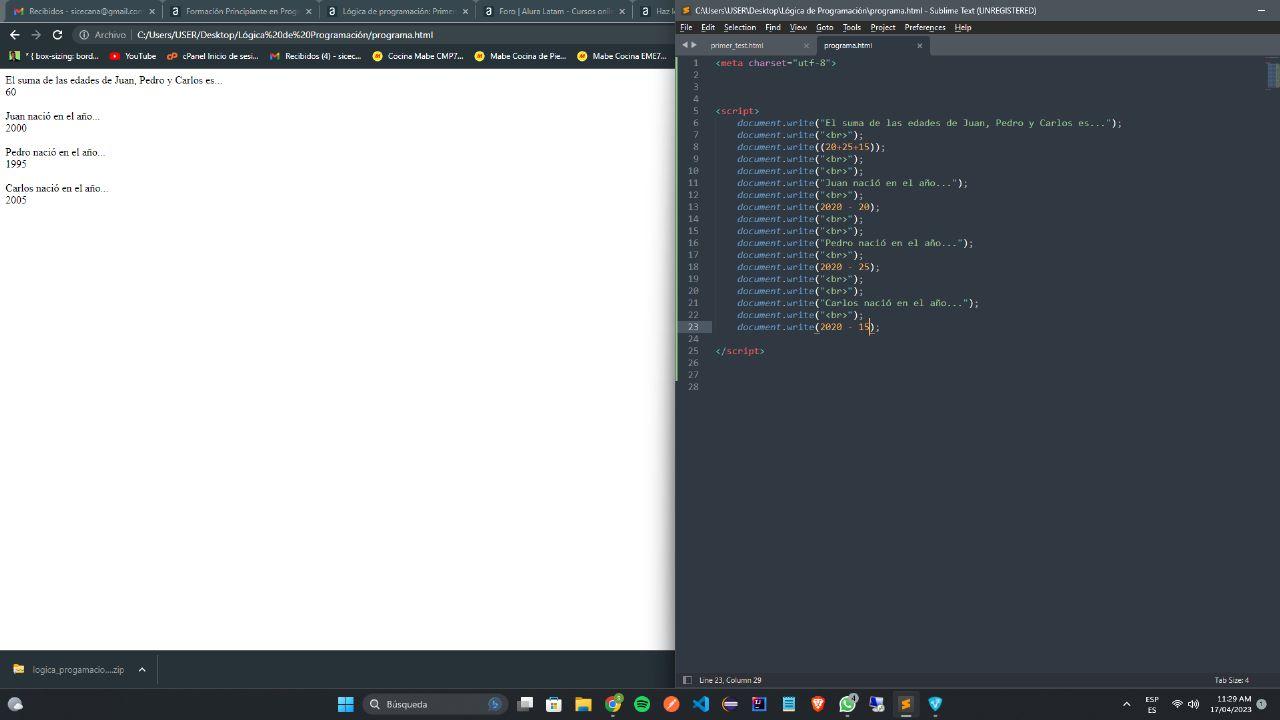Open the downloaded logica_progamacio....zip file

click(x=68, y=669)
